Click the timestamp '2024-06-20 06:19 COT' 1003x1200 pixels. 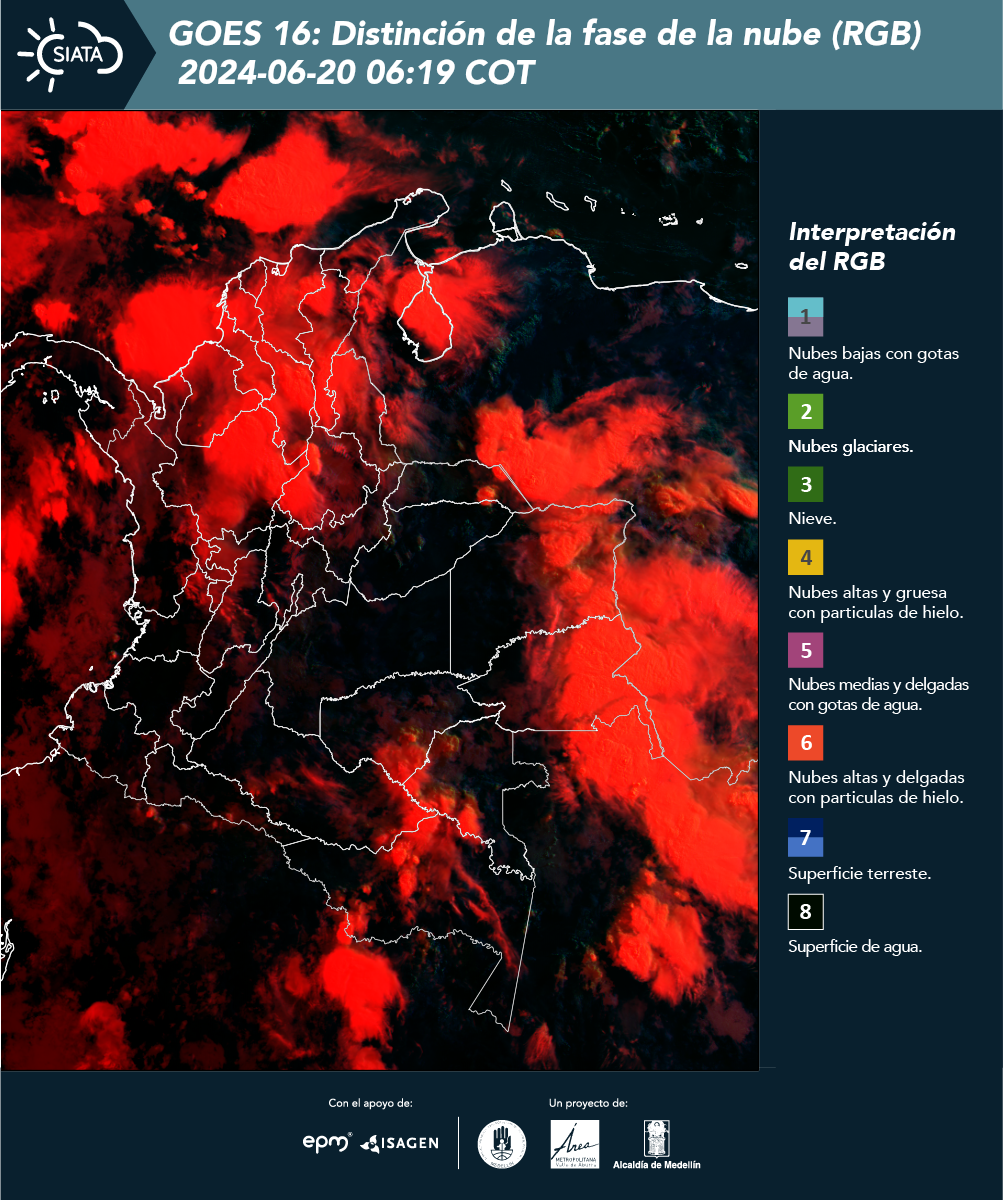(356, 73)
